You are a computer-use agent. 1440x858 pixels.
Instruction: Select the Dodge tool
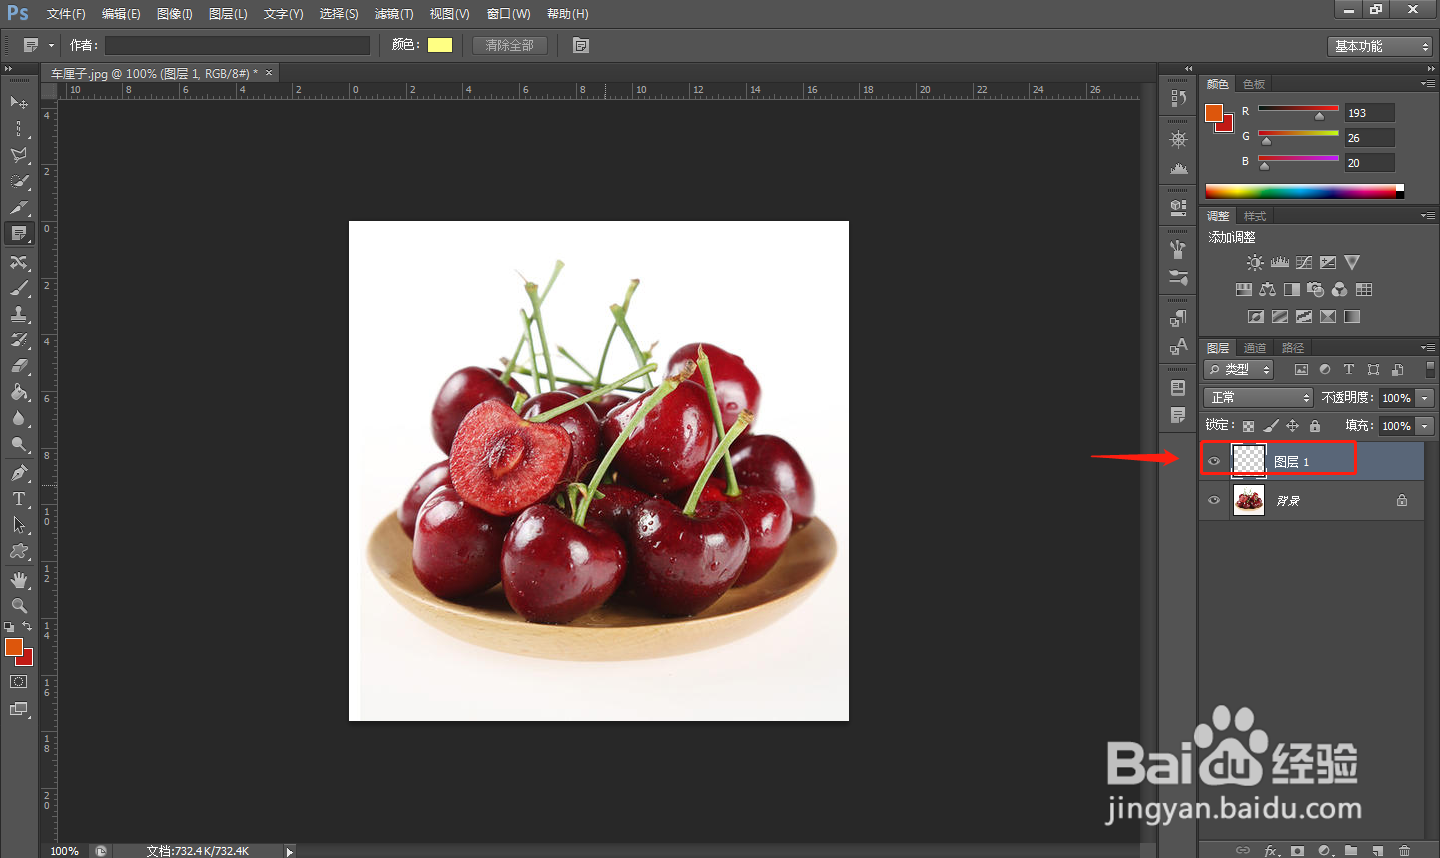[x=18, y=444]
